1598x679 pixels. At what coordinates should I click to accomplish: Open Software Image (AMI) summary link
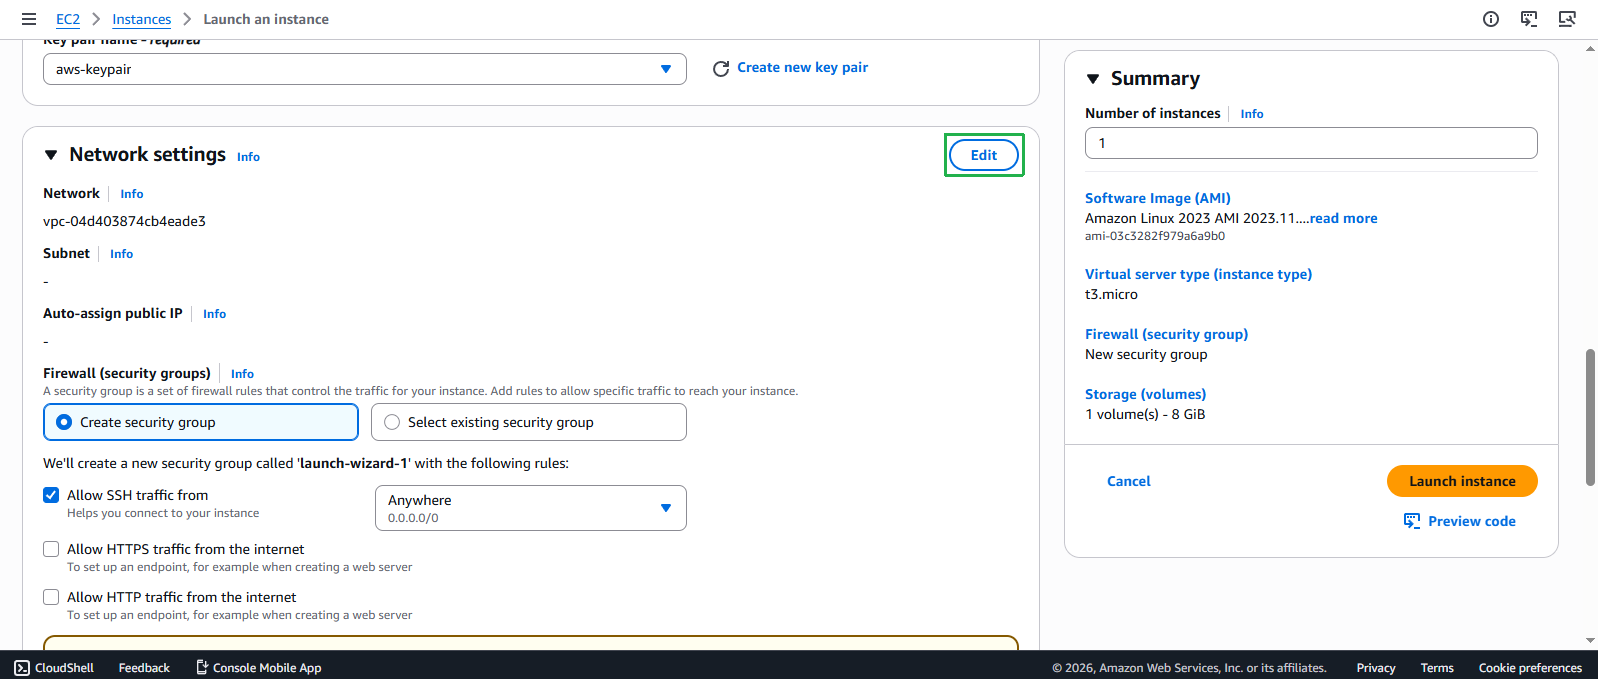1158,198
